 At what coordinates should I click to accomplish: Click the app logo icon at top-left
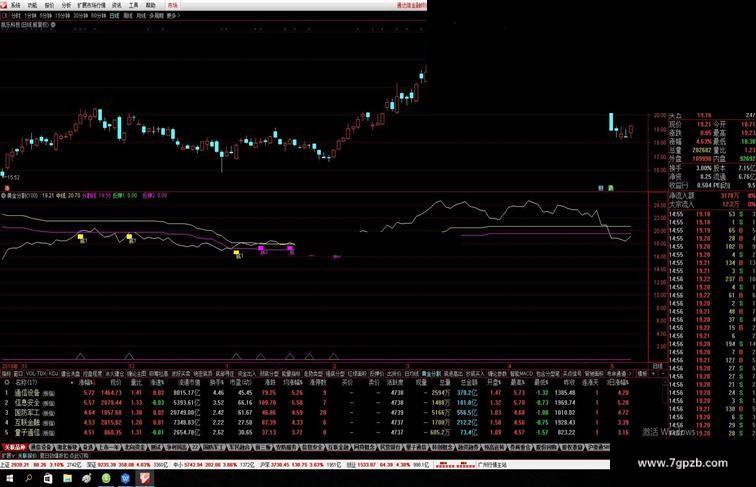pos(4,5)
